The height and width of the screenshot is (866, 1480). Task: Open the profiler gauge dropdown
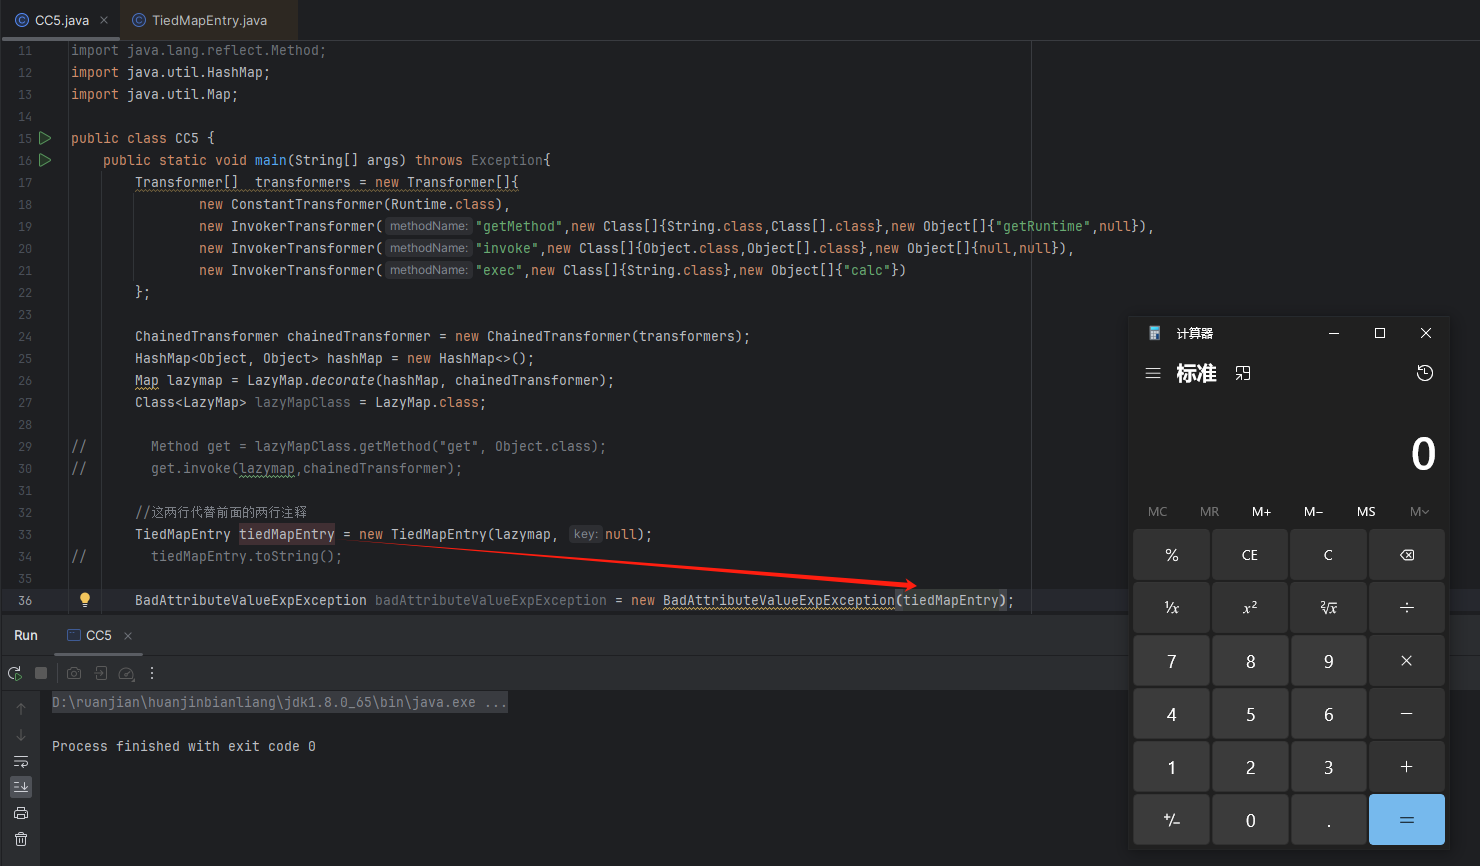127,673
